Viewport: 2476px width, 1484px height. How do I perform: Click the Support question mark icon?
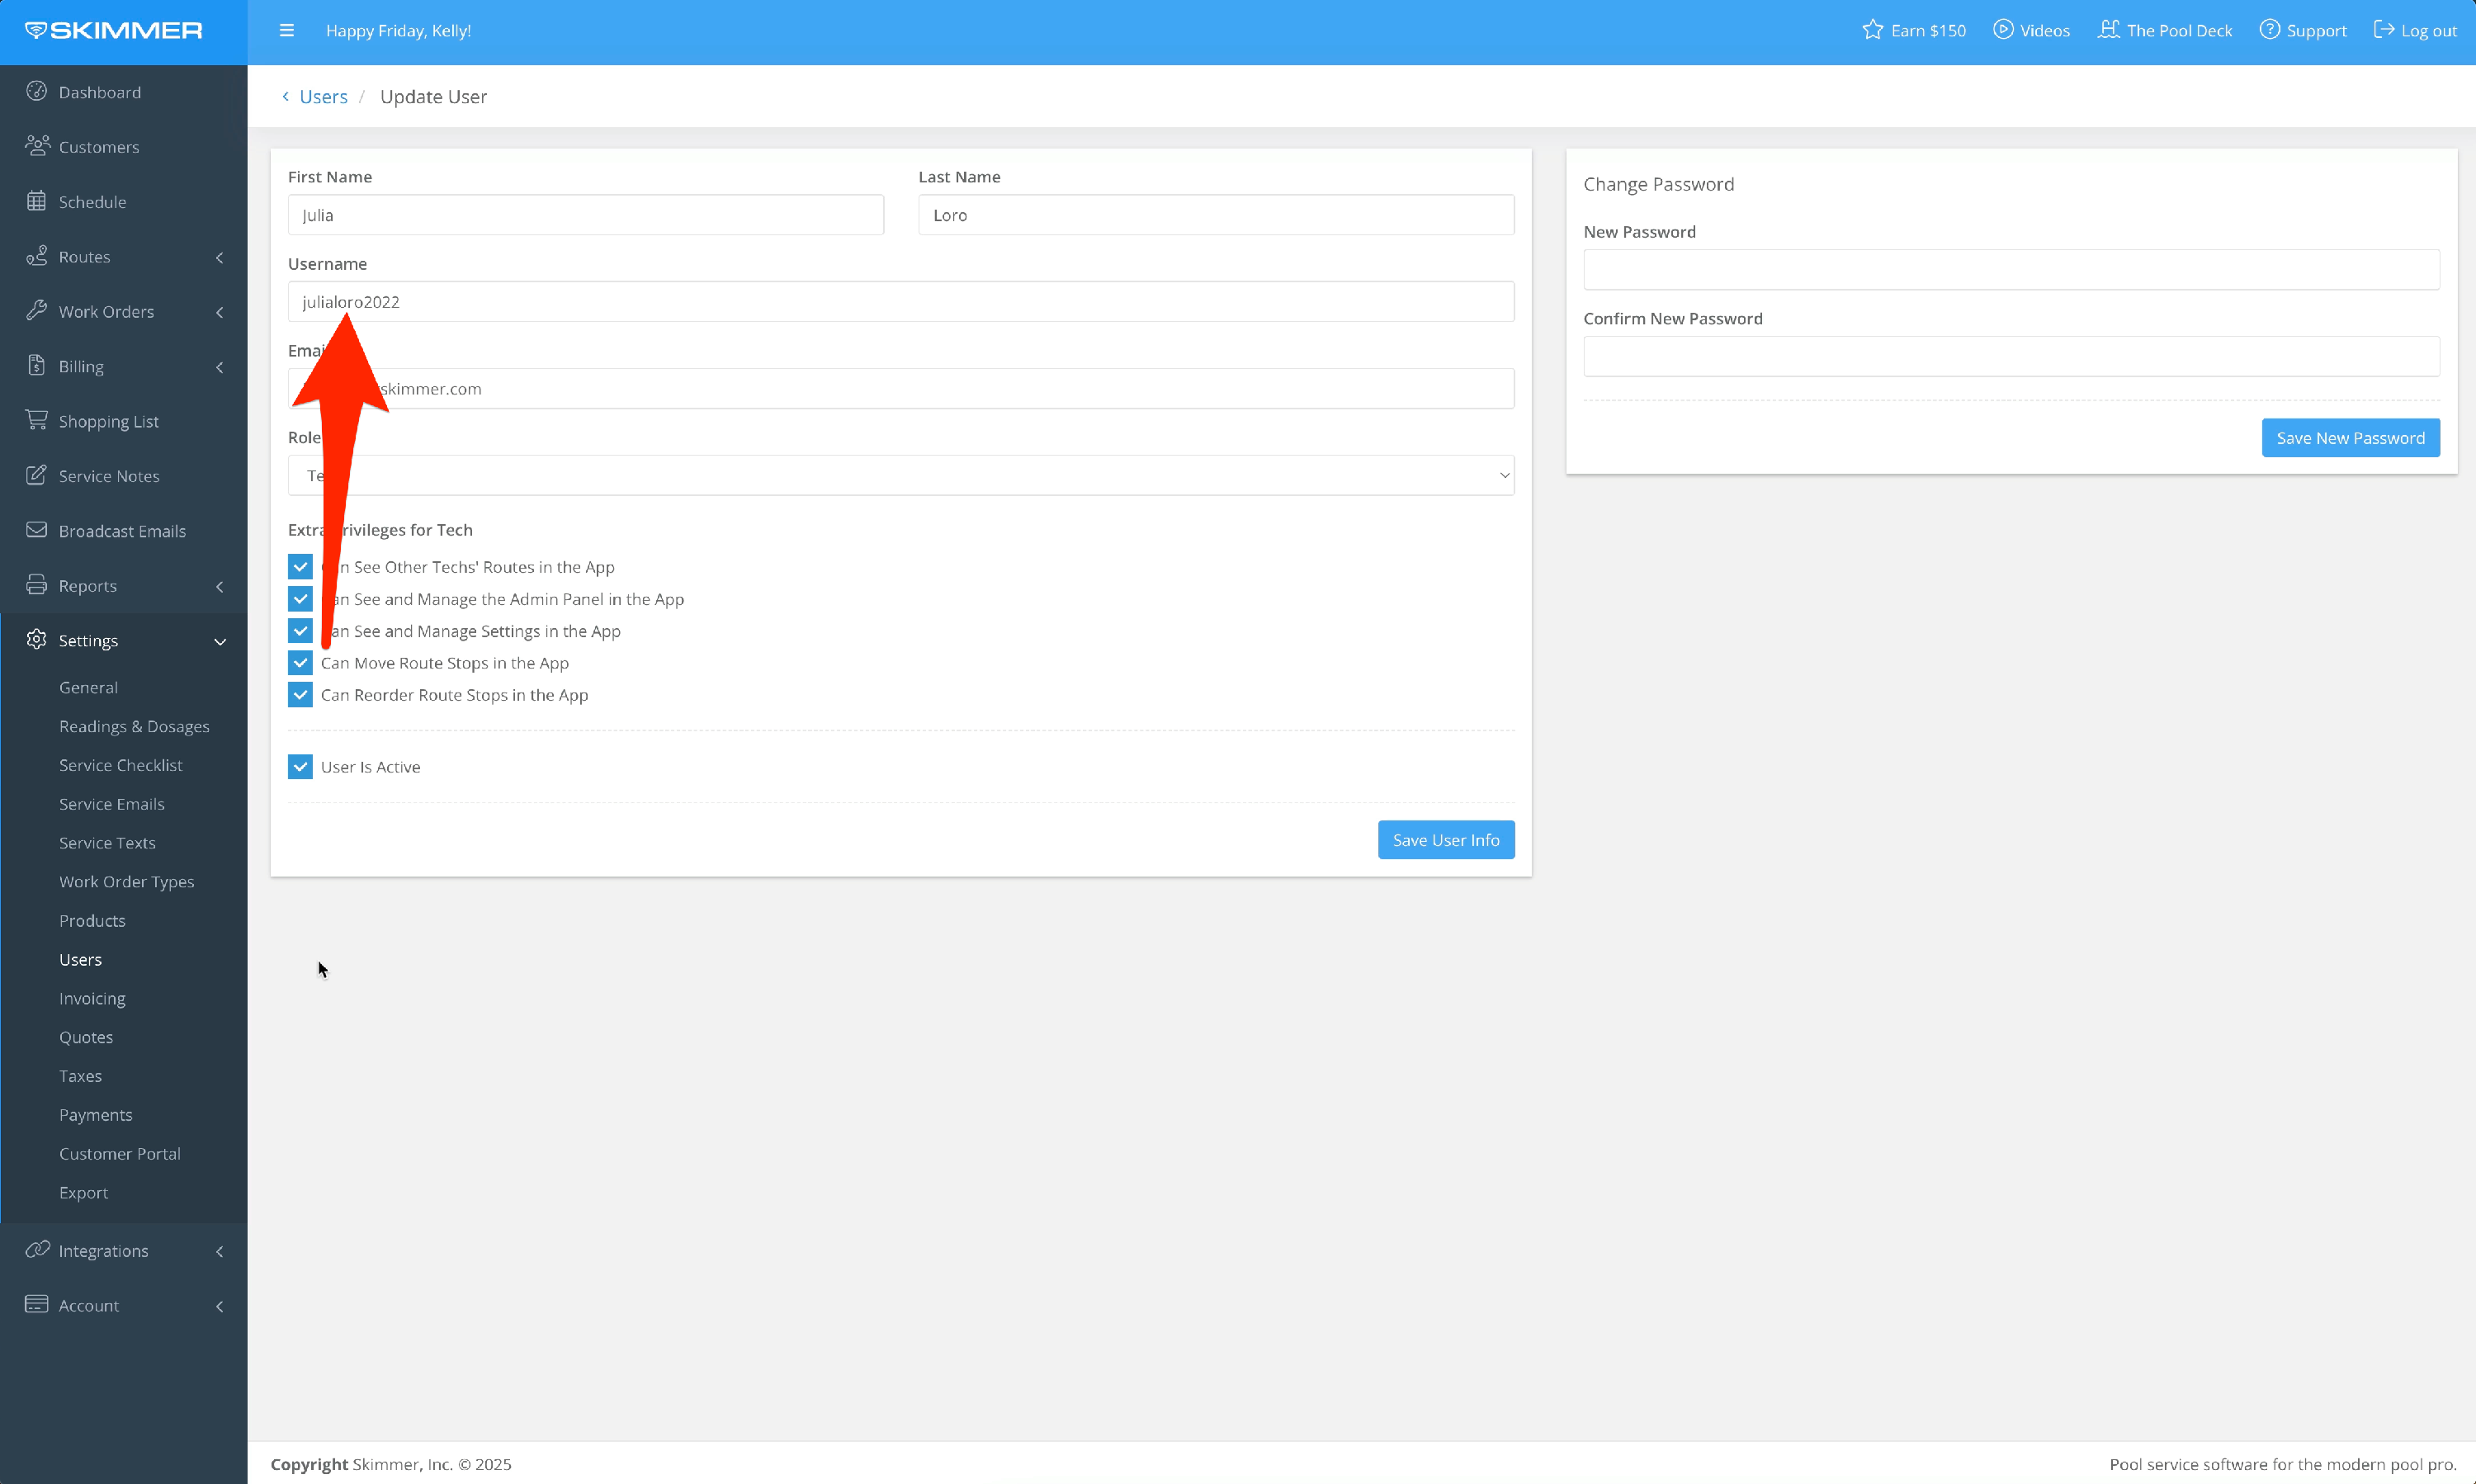coord(2269,30)
